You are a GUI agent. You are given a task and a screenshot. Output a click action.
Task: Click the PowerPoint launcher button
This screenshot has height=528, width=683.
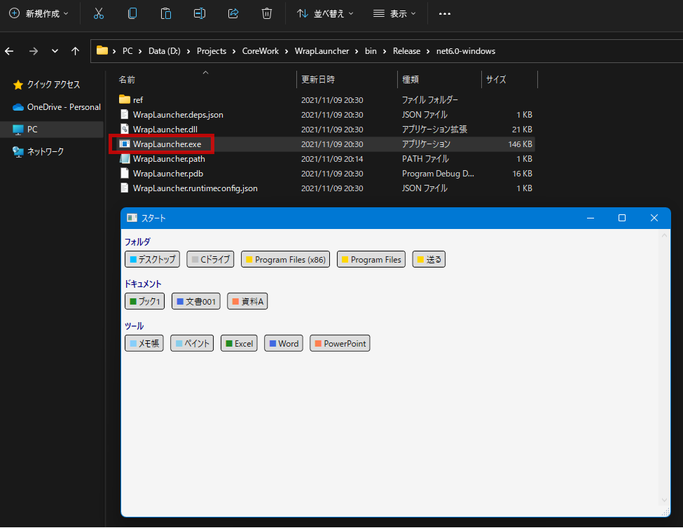[339, 344]
